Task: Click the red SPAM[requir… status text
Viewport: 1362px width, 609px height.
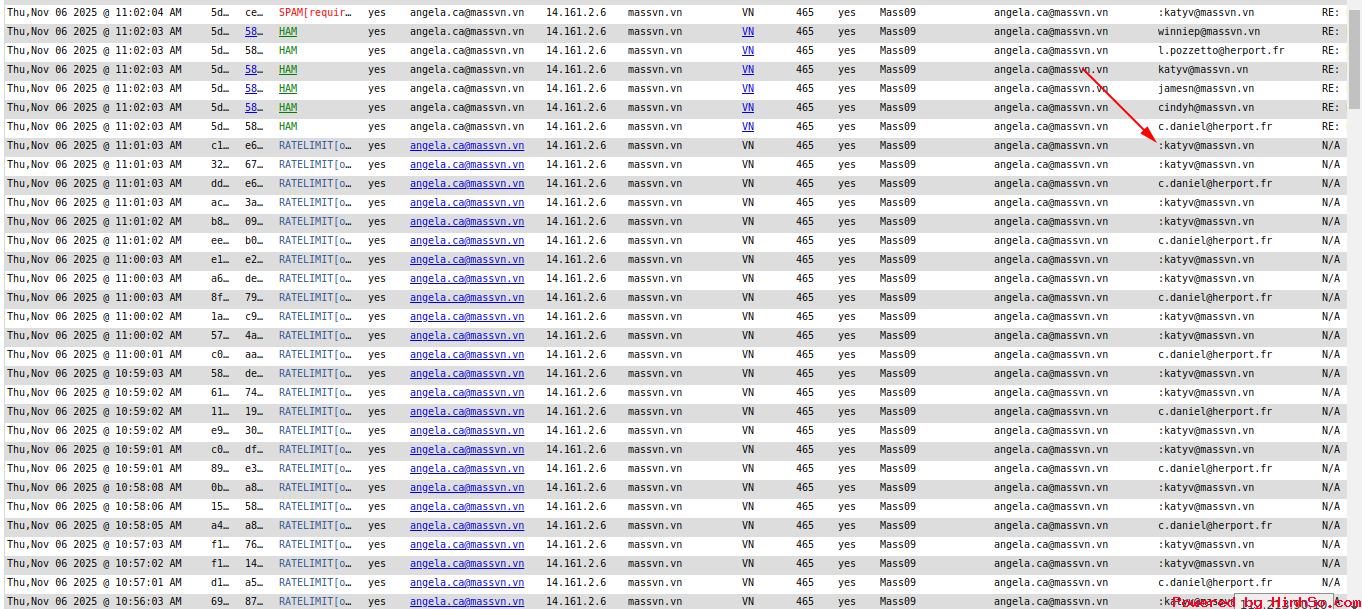Action: click(x=315, y=13)
